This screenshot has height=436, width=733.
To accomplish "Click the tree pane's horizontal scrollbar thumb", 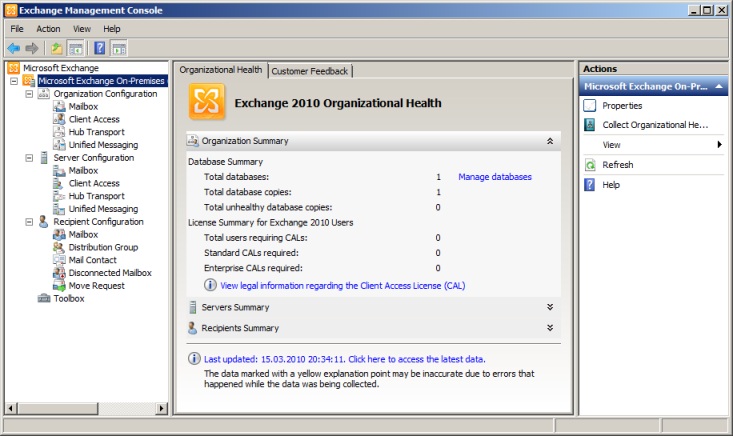I will point(57,408).
